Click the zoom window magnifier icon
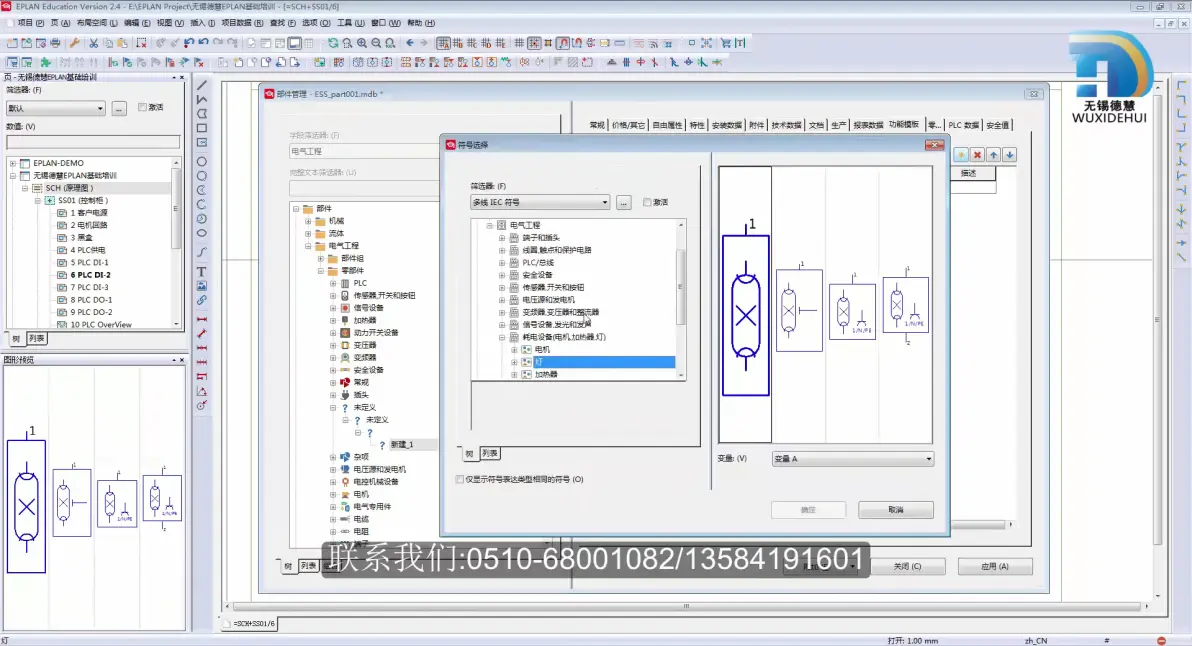 click(x=347, y=43)
